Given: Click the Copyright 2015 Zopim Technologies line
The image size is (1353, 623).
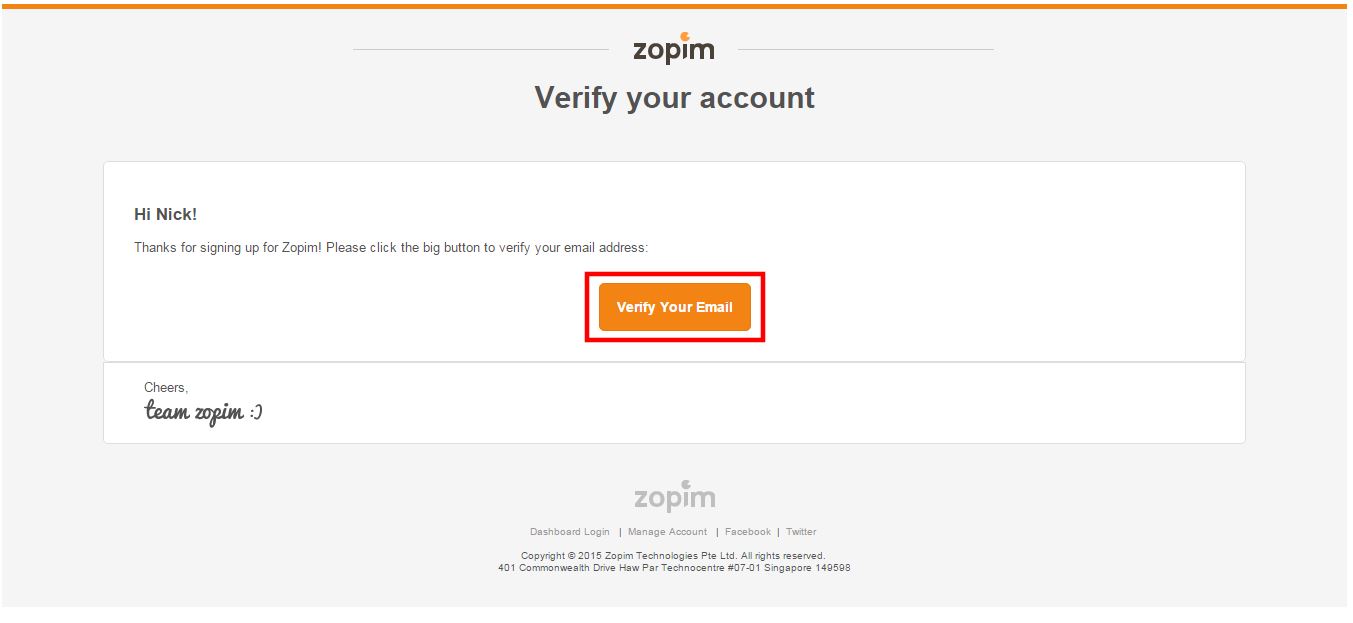Looking at the screenshot, I should (x=673, y=556).
